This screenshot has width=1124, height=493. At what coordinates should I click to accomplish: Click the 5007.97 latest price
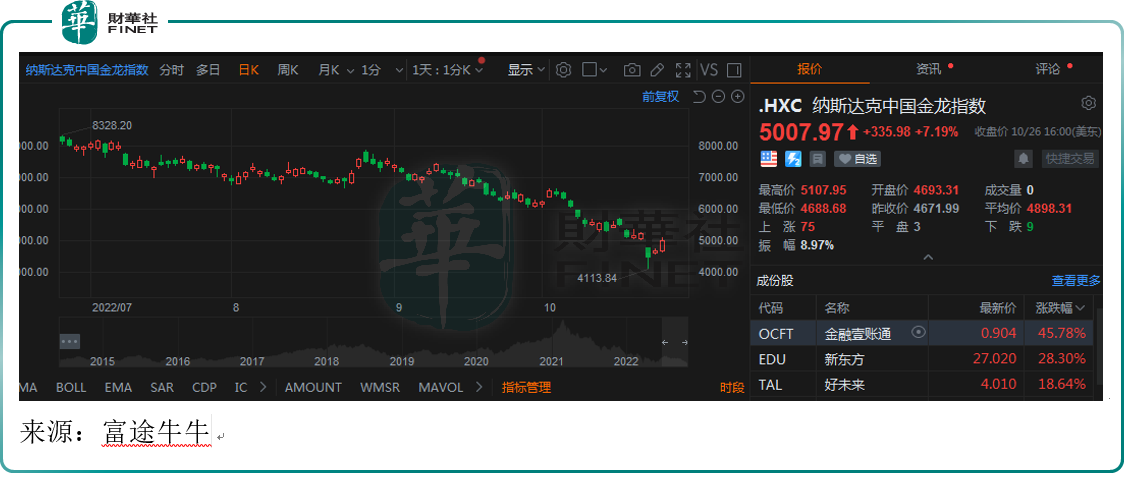801,132
